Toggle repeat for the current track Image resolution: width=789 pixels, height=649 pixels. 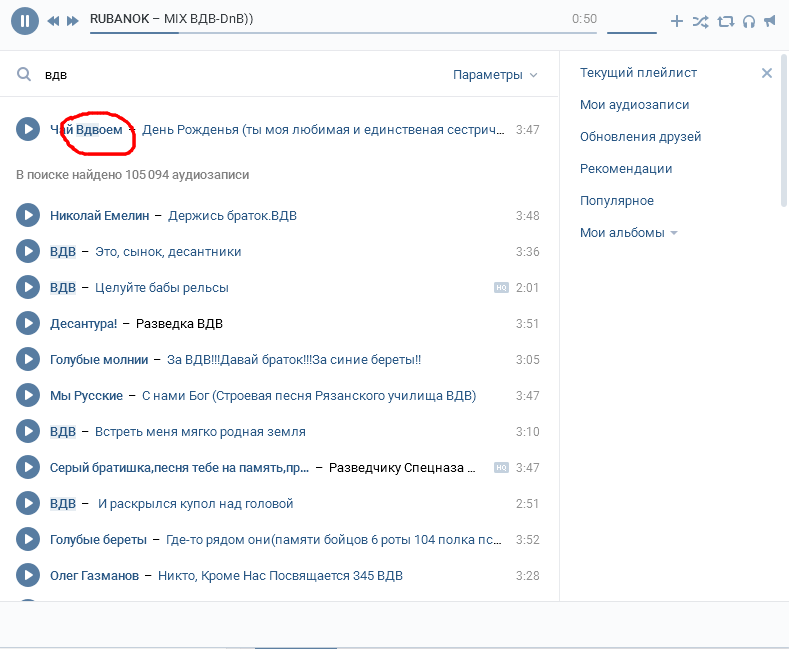point(726,20)
